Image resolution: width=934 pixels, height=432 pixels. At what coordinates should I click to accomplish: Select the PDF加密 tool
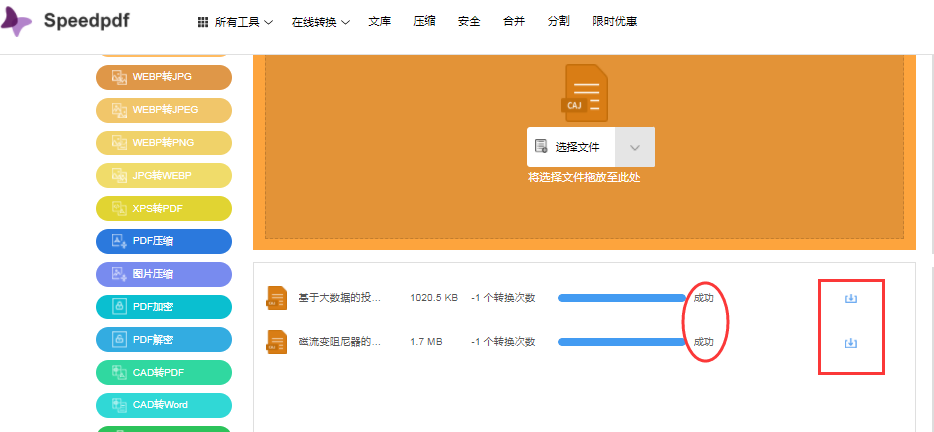click(164, 307)
